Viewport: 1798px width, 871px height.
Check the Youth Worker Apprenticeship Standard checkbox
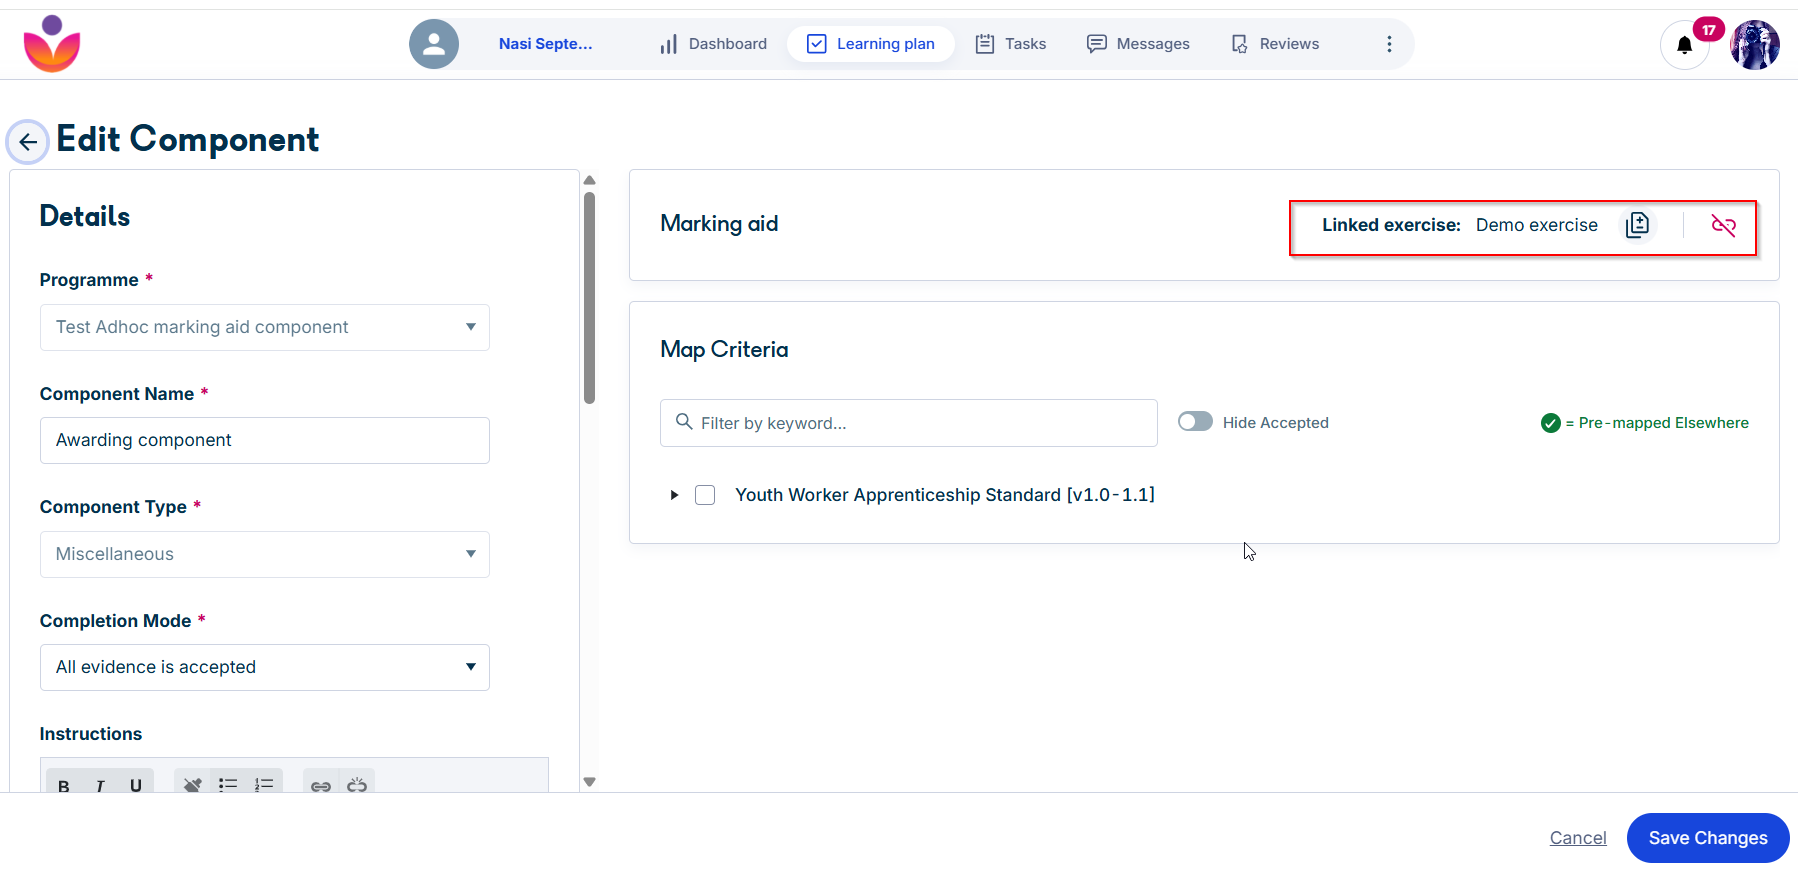[x=705, y=495]
